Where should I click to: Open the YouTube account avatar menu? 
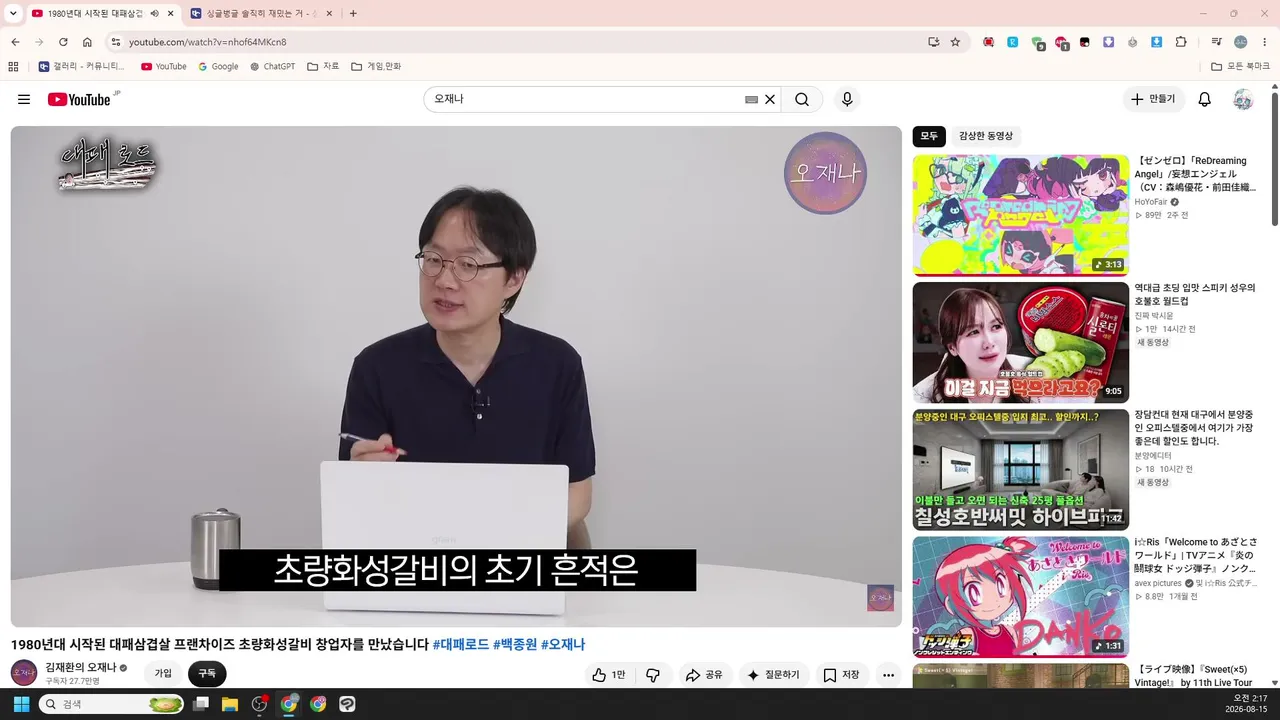pyautogui.click(x=1243, y=99)
